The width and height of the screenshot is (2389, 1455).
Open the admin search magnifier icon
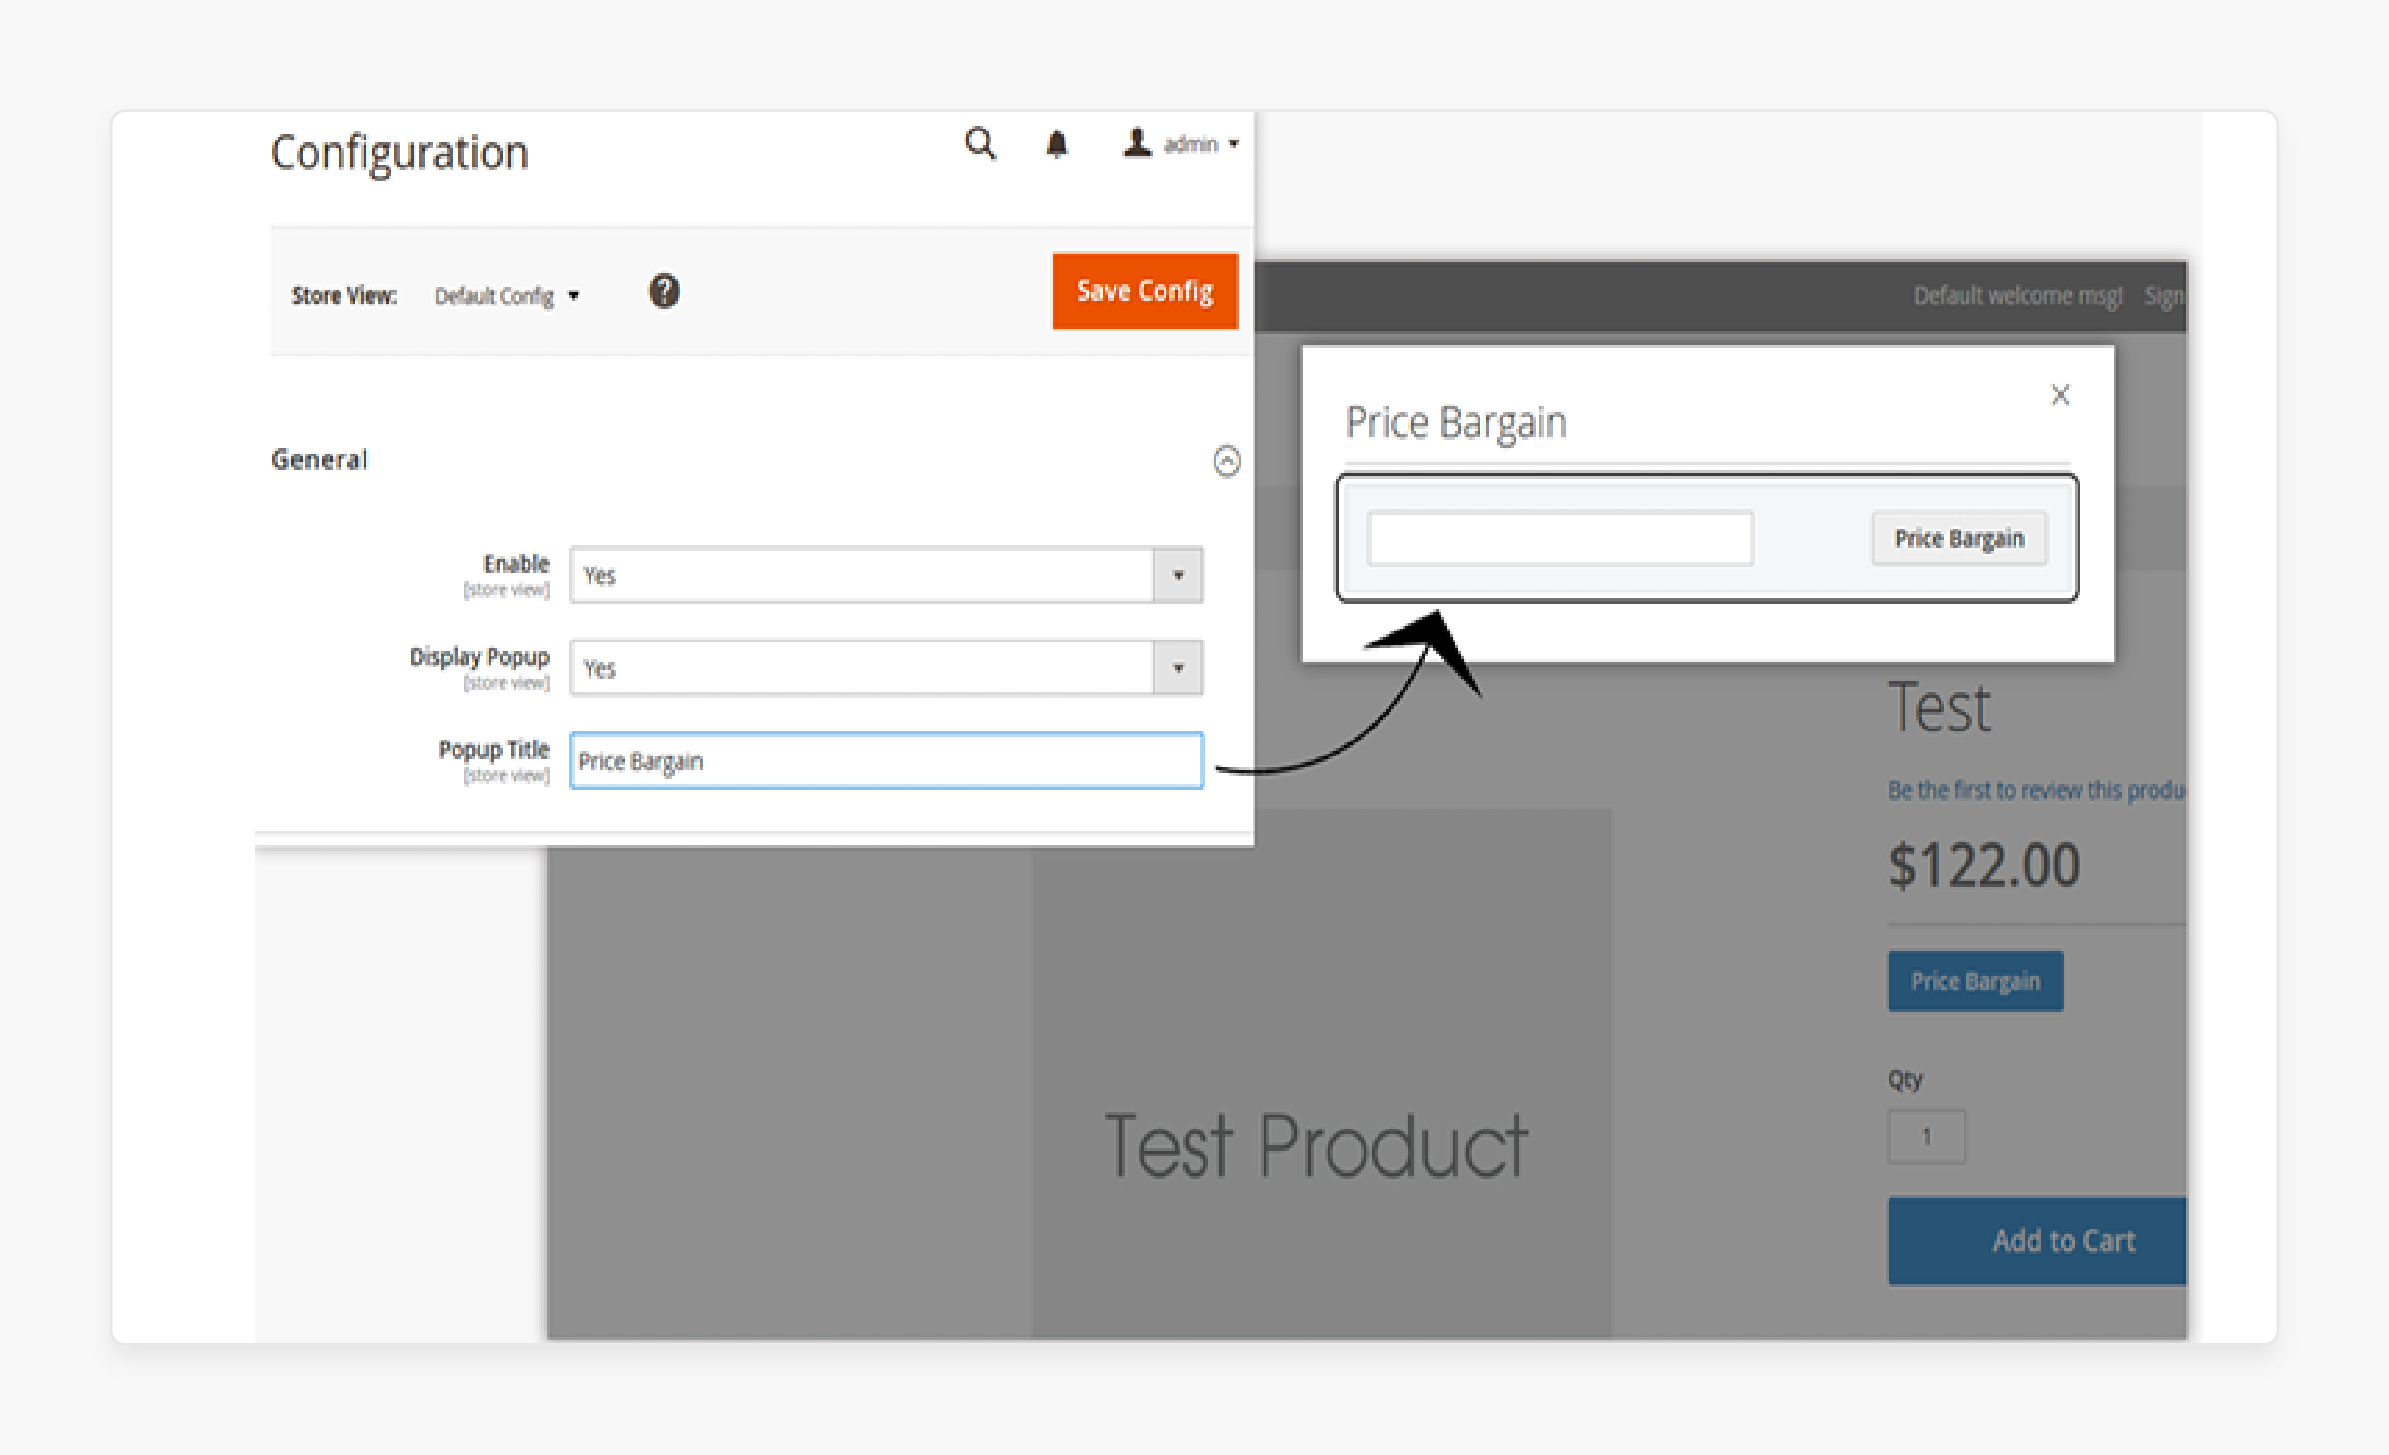coord(980,144)
